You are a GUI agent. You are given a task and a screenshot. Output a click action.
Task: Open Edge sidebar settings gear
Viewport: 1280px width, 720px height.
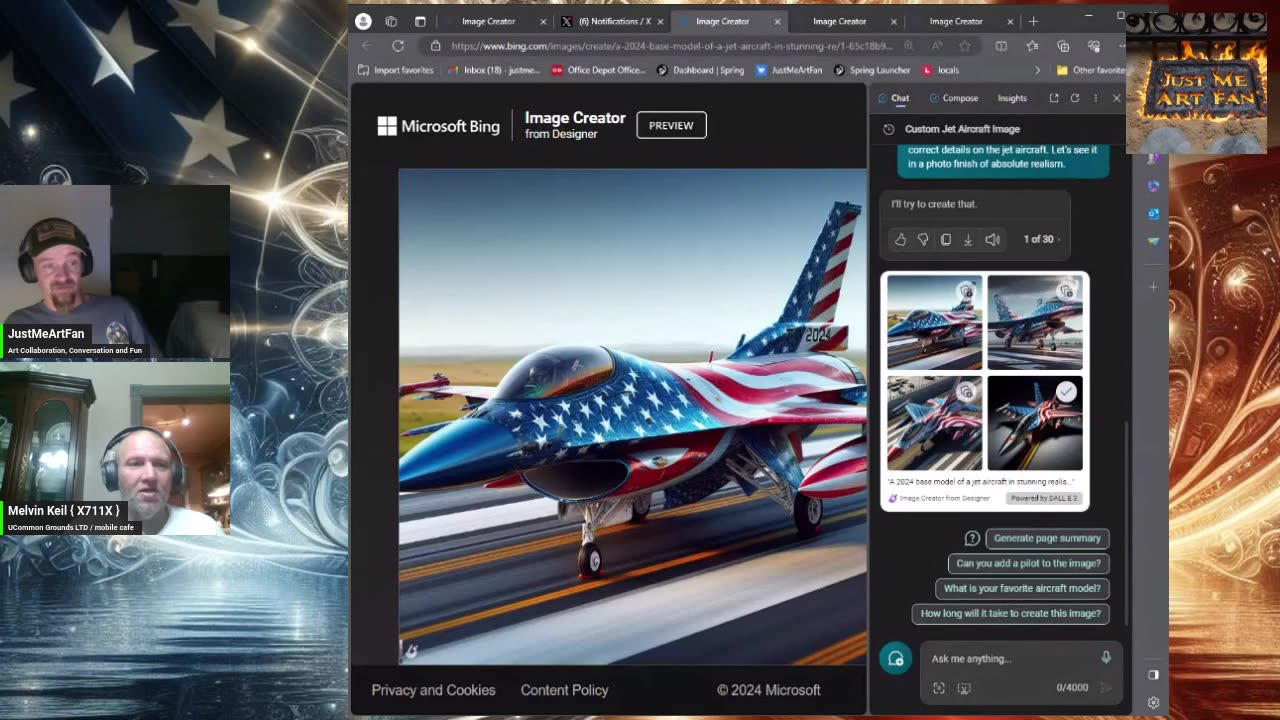point(1153,703)
